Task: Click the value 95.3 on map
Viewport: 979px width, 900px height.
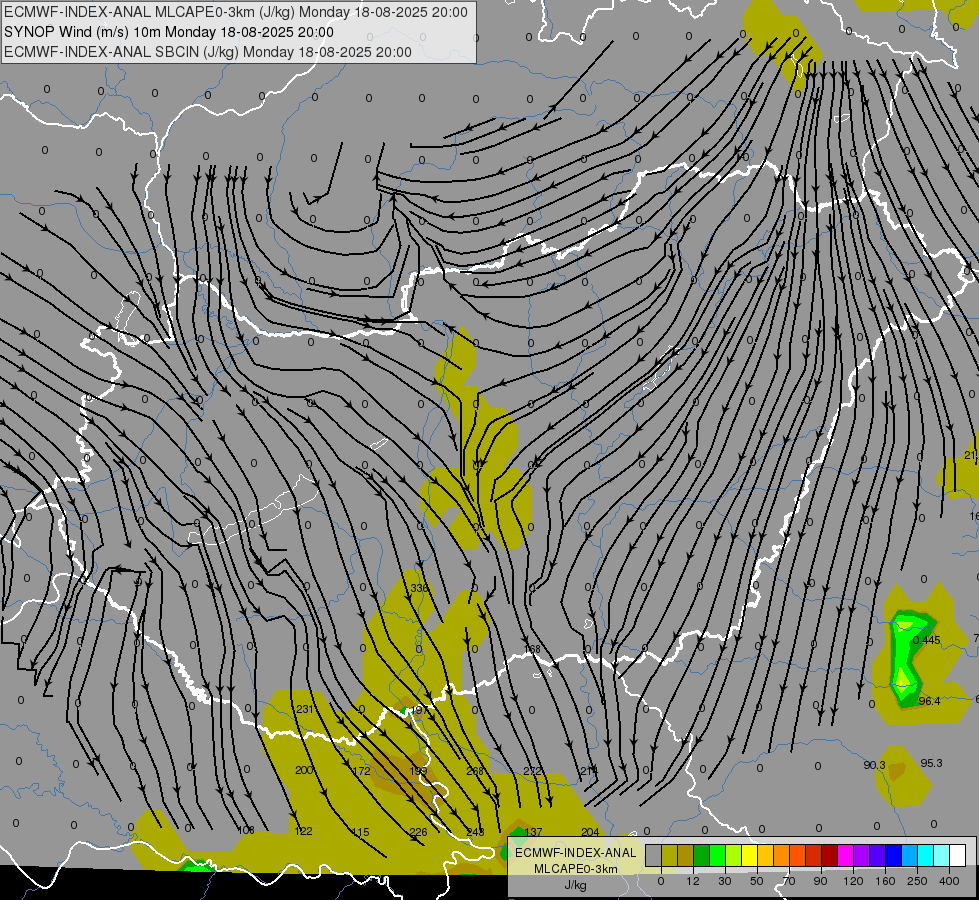Action: 932,763
